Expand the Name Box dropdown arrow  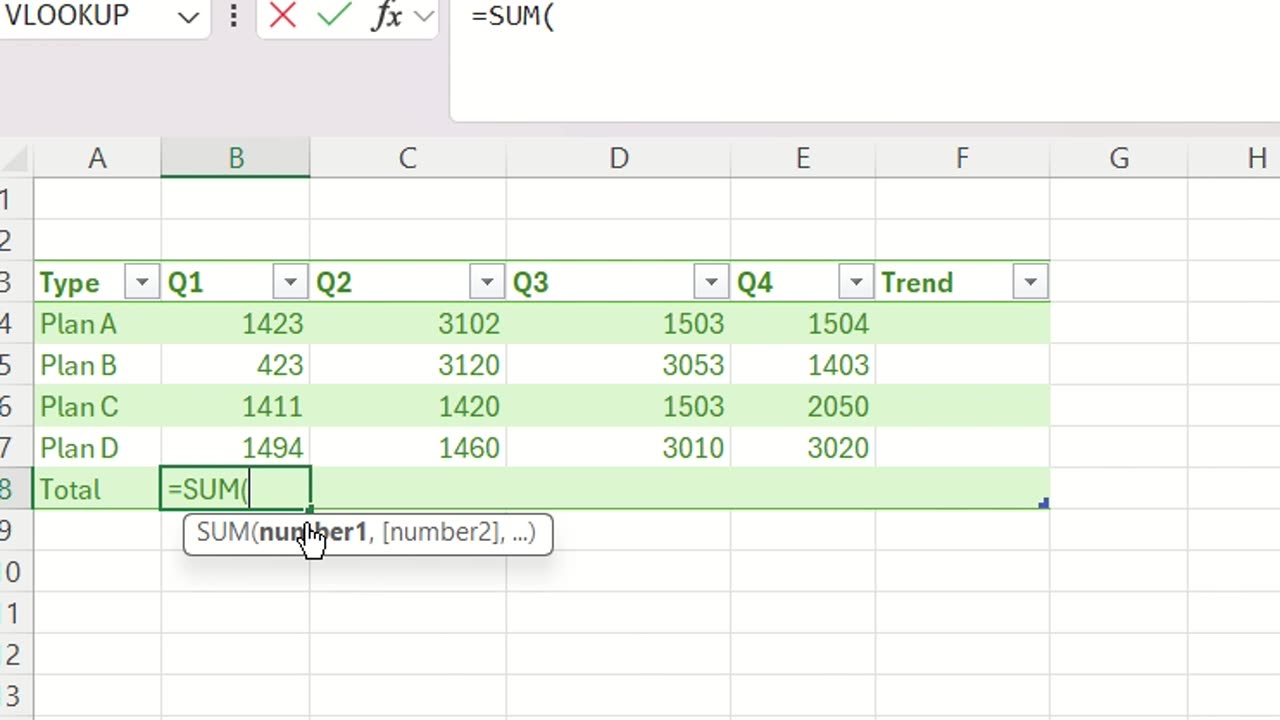(188, 17)
